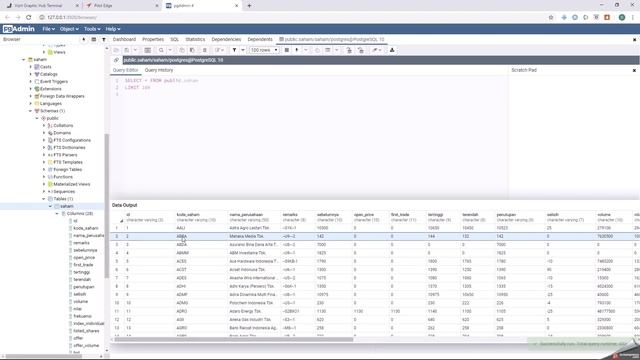The height and width of the screenshot is (360, 640).
Task: Open the Tools menu
Action: [92, 29]
